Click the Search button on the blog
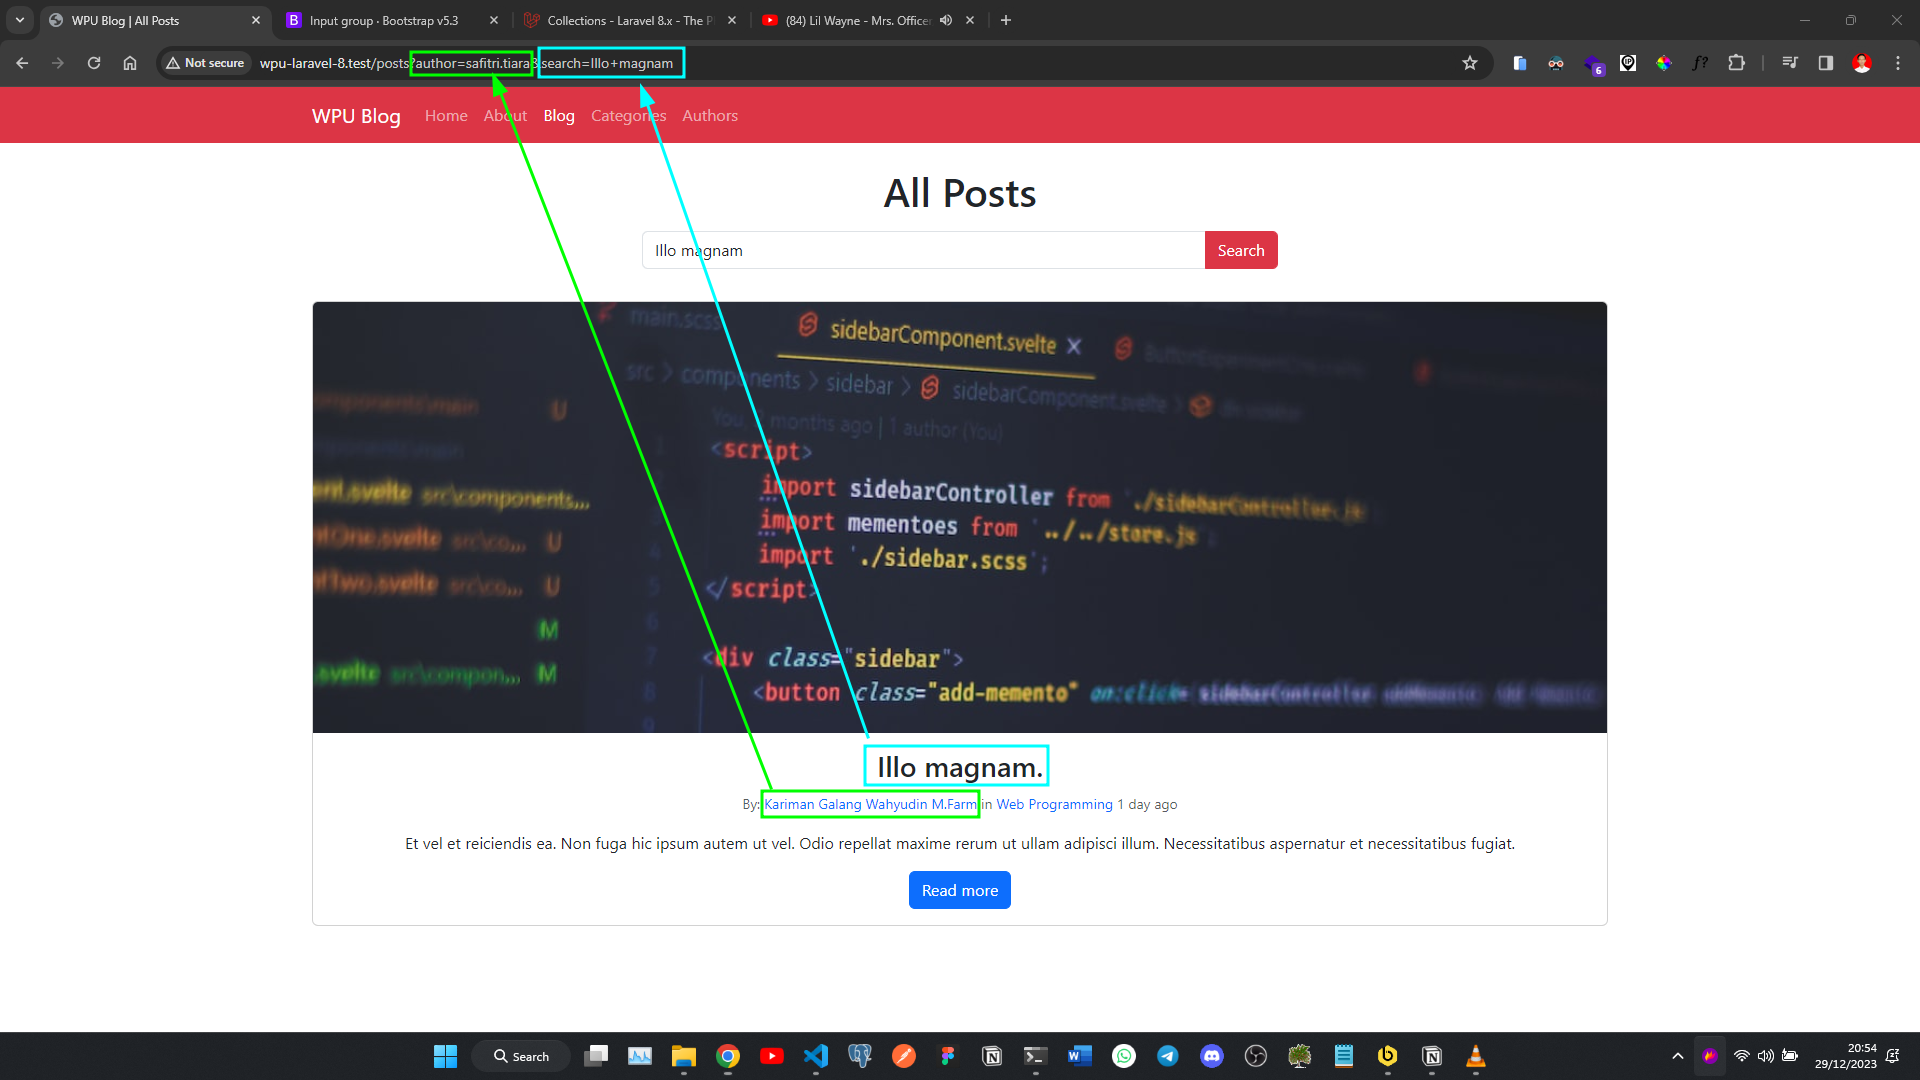This screenshot has height=1080, width=1920. 1238,251
